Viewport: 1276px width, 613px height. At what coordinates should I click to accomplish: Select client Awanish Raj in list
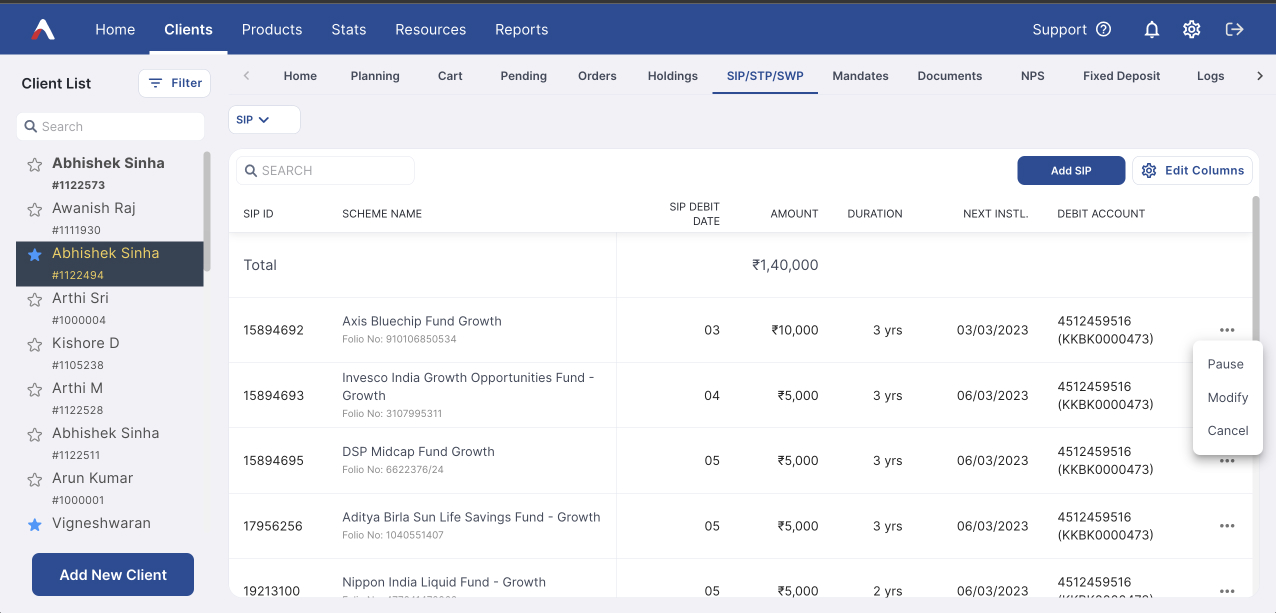point(110,219)
